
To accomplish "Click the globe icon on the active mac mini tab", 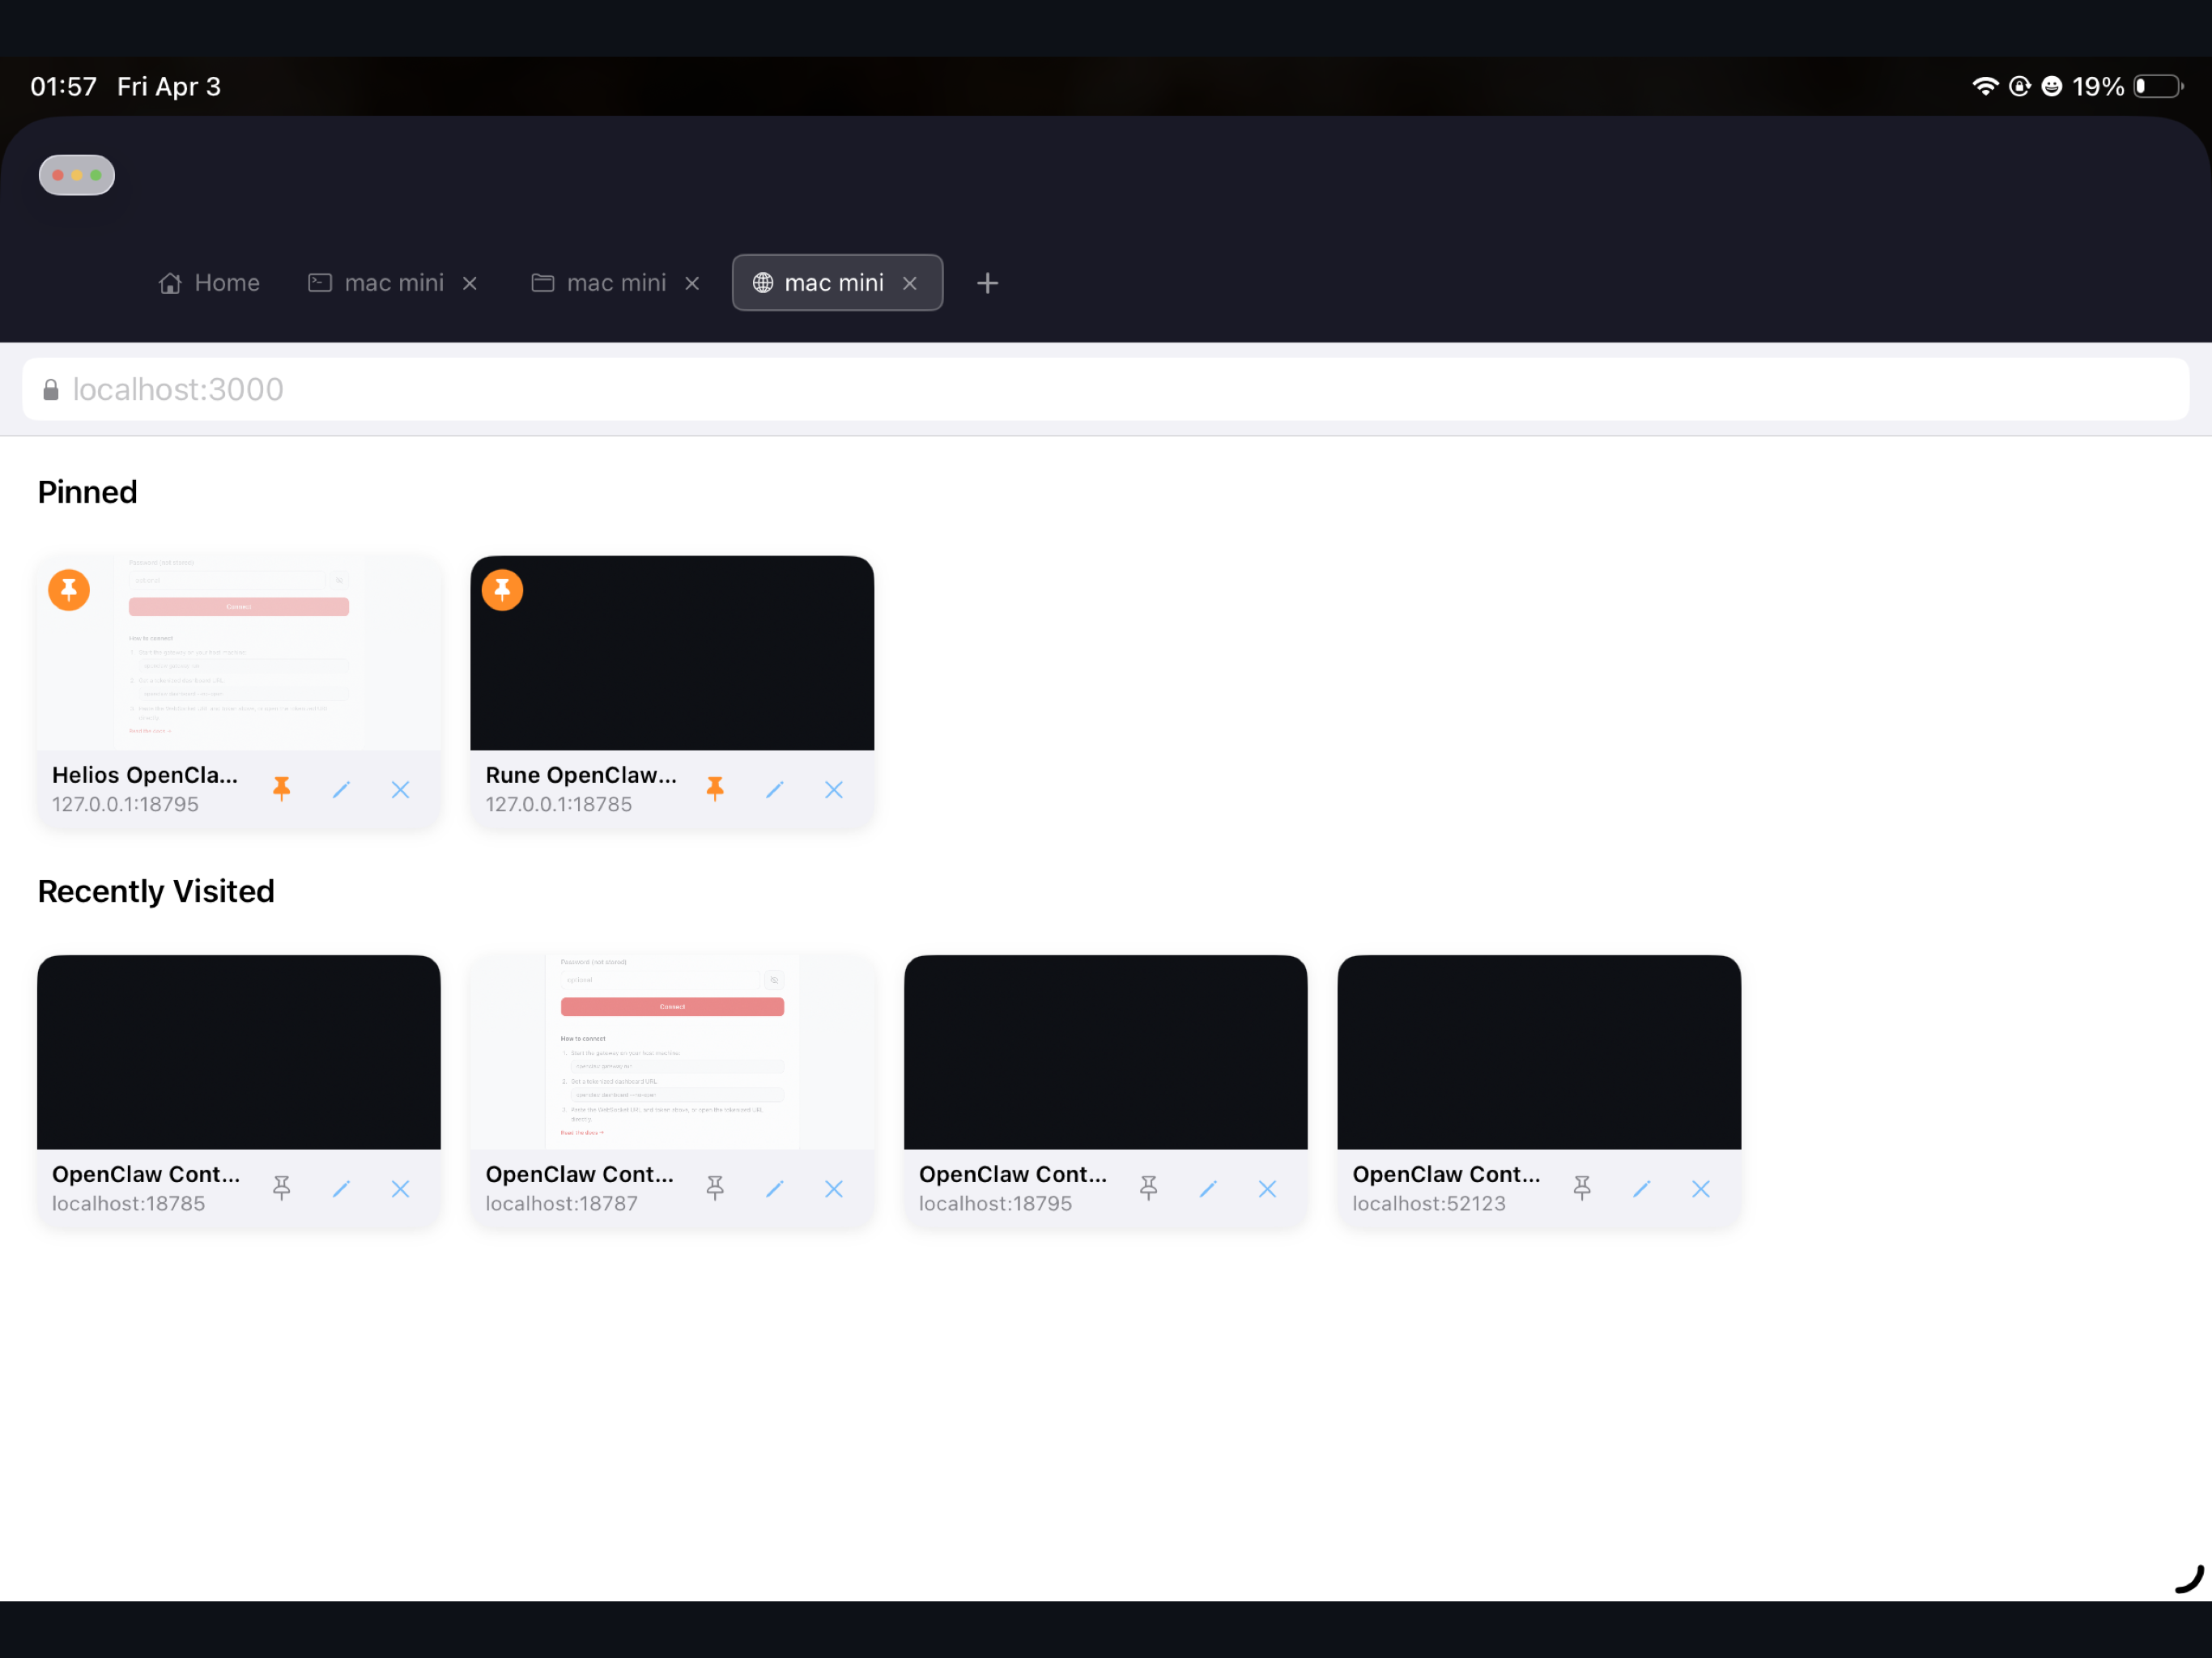I will pyautogui.click(x=763, y=283).
